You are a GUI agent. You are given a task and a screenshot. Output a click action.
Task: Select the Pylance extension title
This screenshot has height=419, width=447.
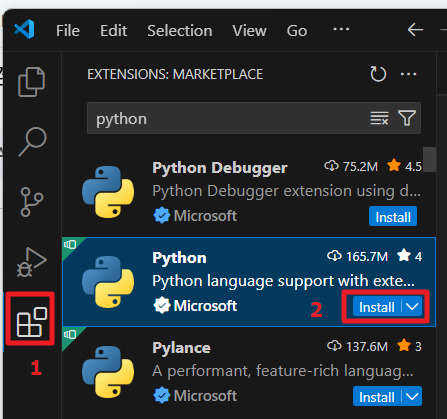(x=181, y=348)
